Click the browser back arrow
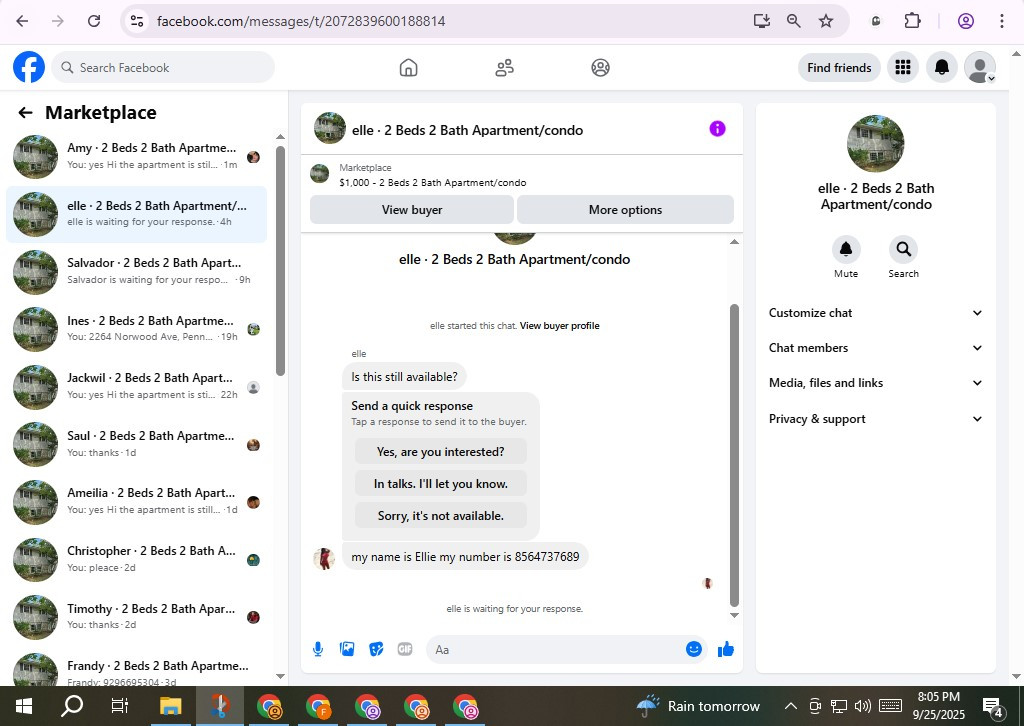Screen dimensions: 1024x726 pyautogui.click(x=22, y=21)
